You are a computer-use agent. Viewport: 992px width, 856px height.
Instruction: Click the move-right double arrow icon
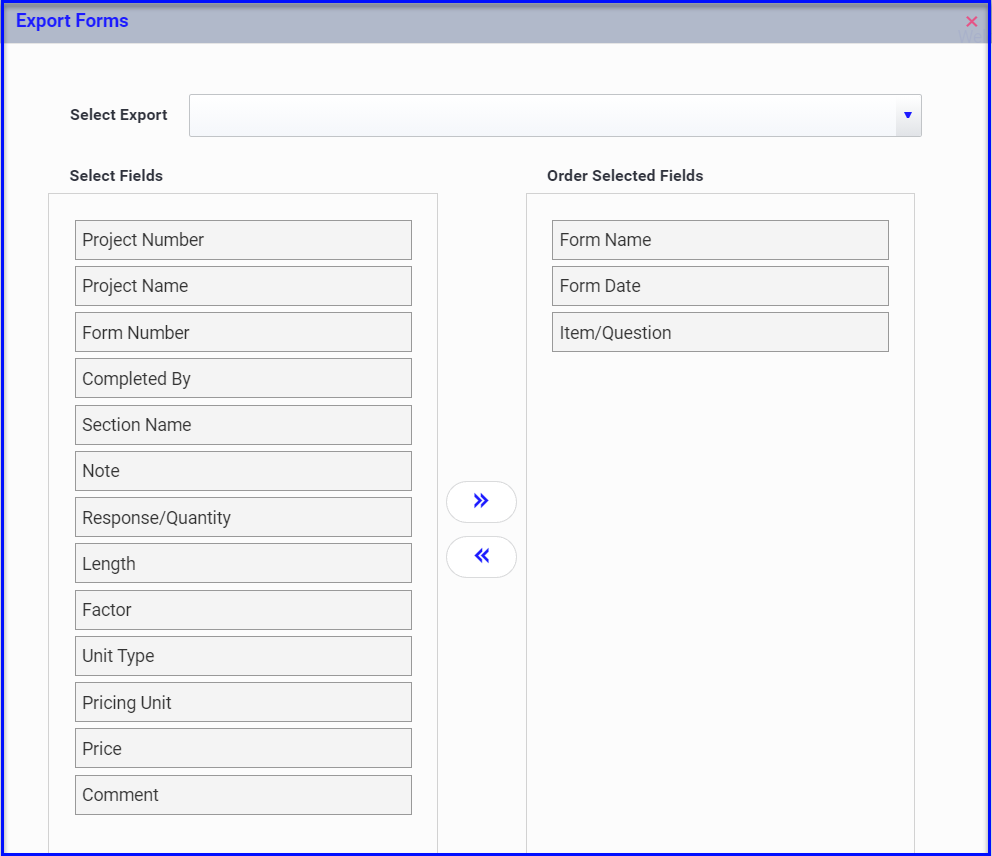[x=481, y=501]
